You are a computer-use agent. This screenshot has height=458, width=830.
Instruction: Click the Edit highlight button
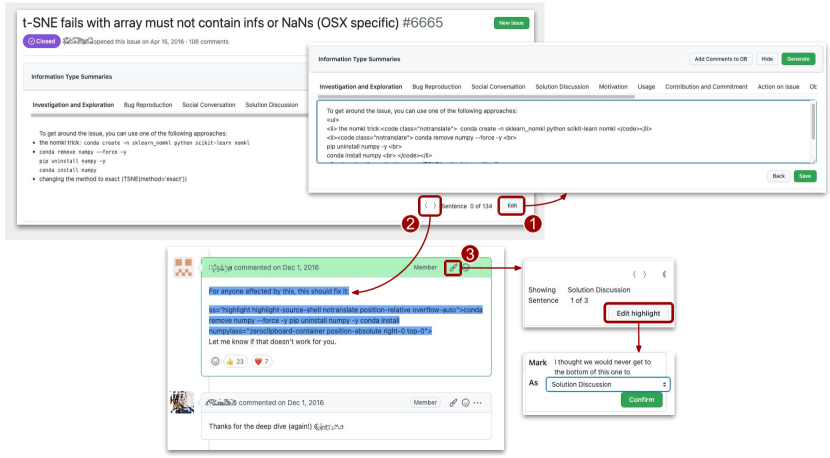[638, 313]
